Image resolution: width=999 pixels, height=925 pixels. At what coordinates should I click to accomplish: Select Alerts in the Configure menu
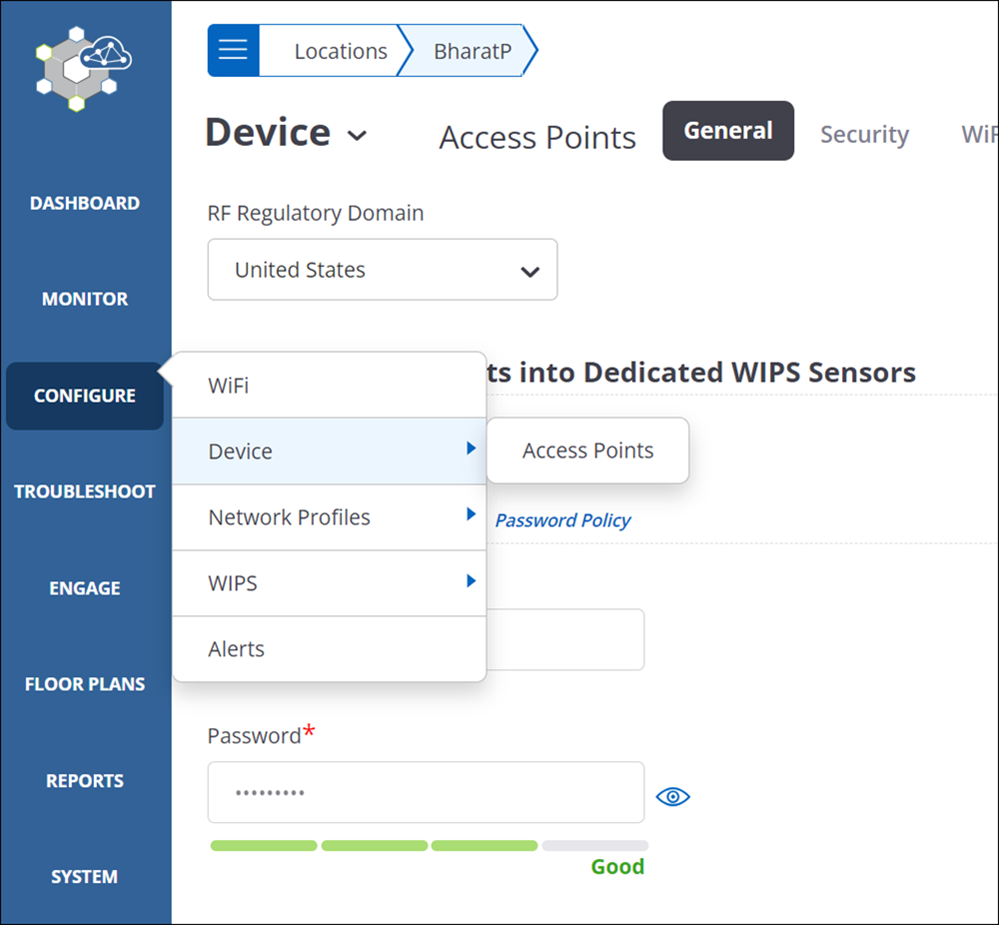point(237,649)
